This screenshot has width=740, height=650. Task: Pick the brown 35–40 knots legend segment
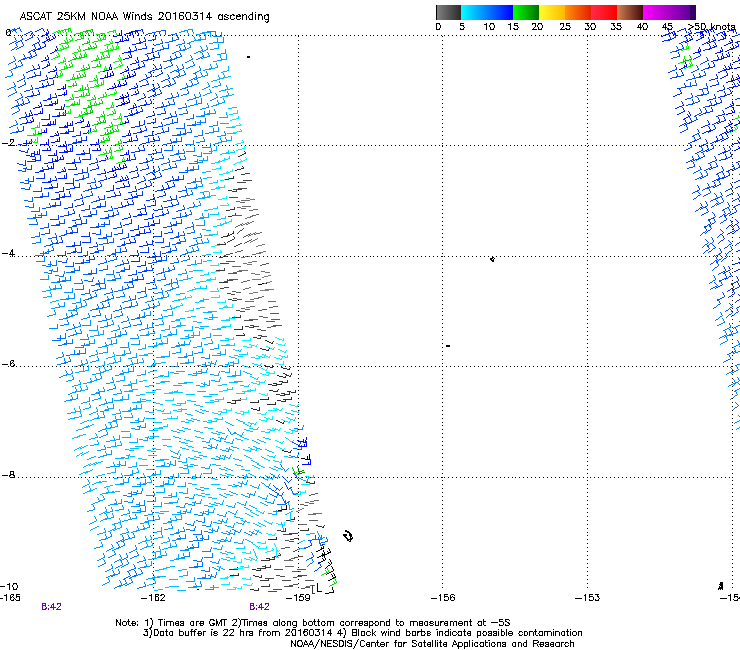pyautogui.click(x=630, y=12)
